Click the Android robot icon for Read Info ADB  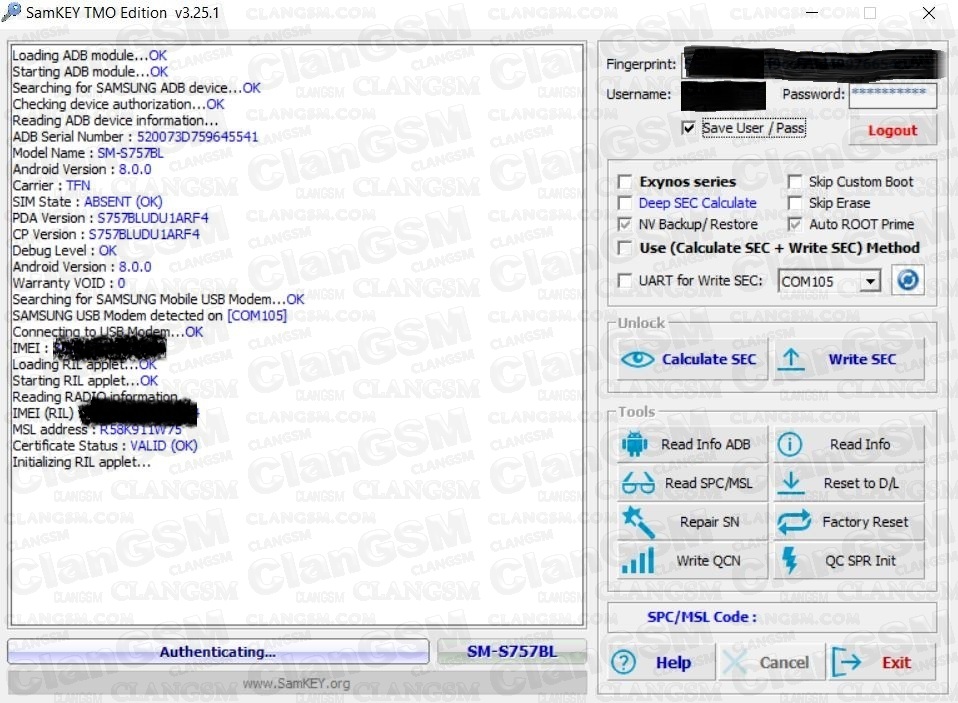tap(635, 444)
